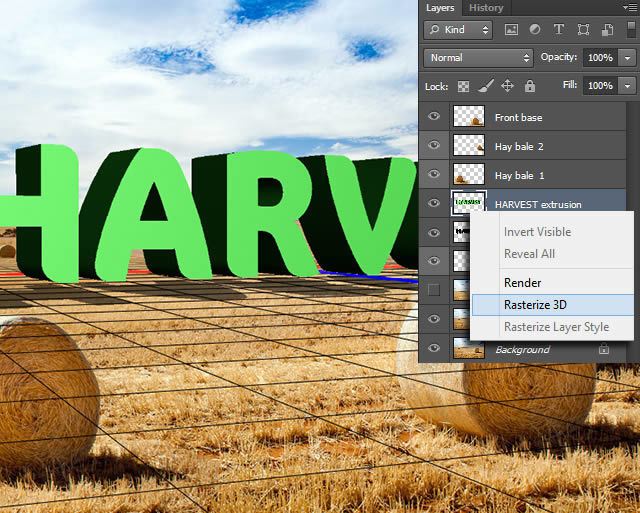Image resolution: width=640 pixels, height=513 pixels.
Task: Click the Fill percentage field
Action: pos(600,86)
